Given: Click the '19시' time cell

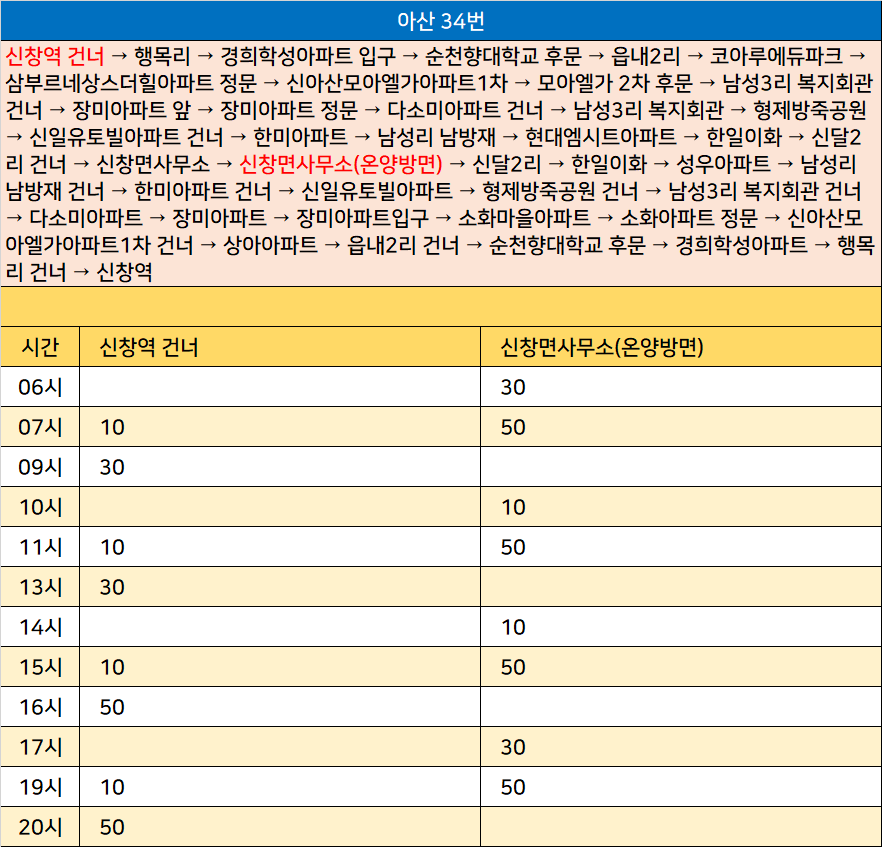Looking at the screenshot, I should point(40,787).
